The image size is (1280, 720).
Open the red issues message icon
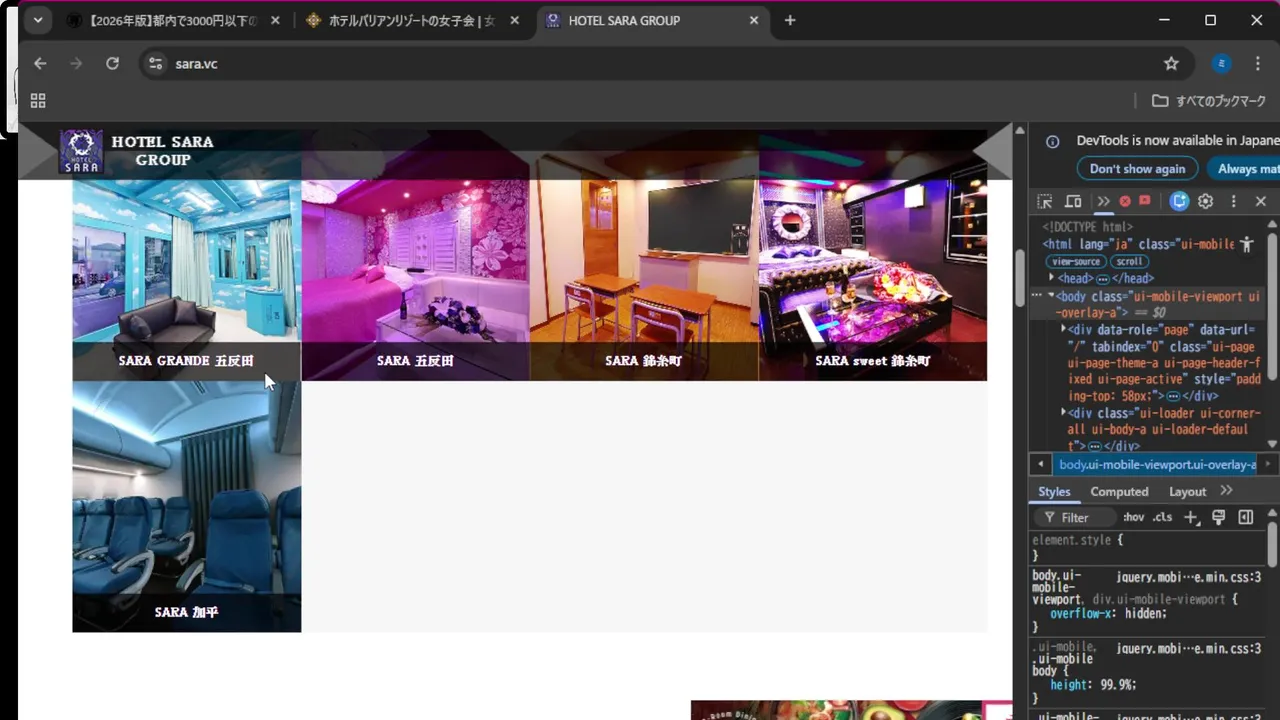[x=1145, y=201]
